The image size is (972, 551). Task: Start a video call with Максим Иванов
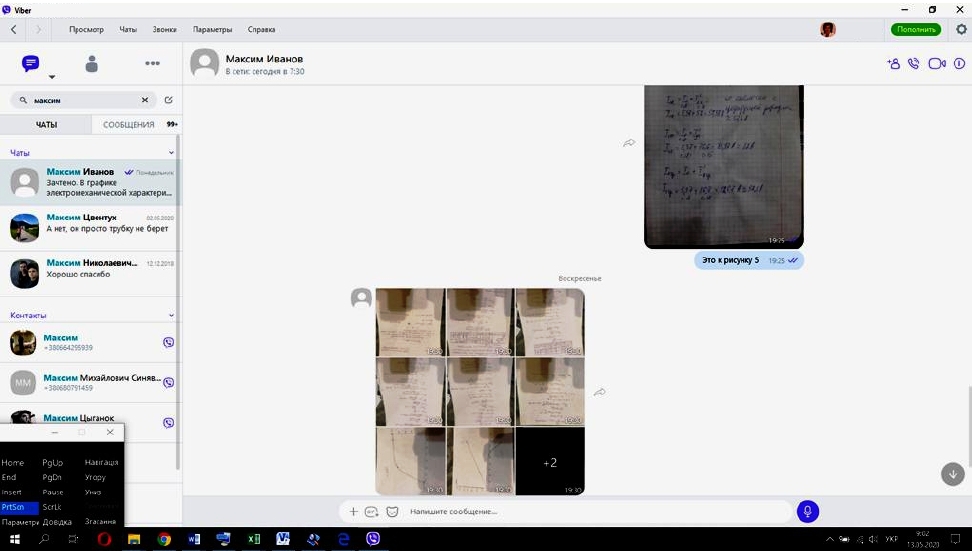coord(936,63)
